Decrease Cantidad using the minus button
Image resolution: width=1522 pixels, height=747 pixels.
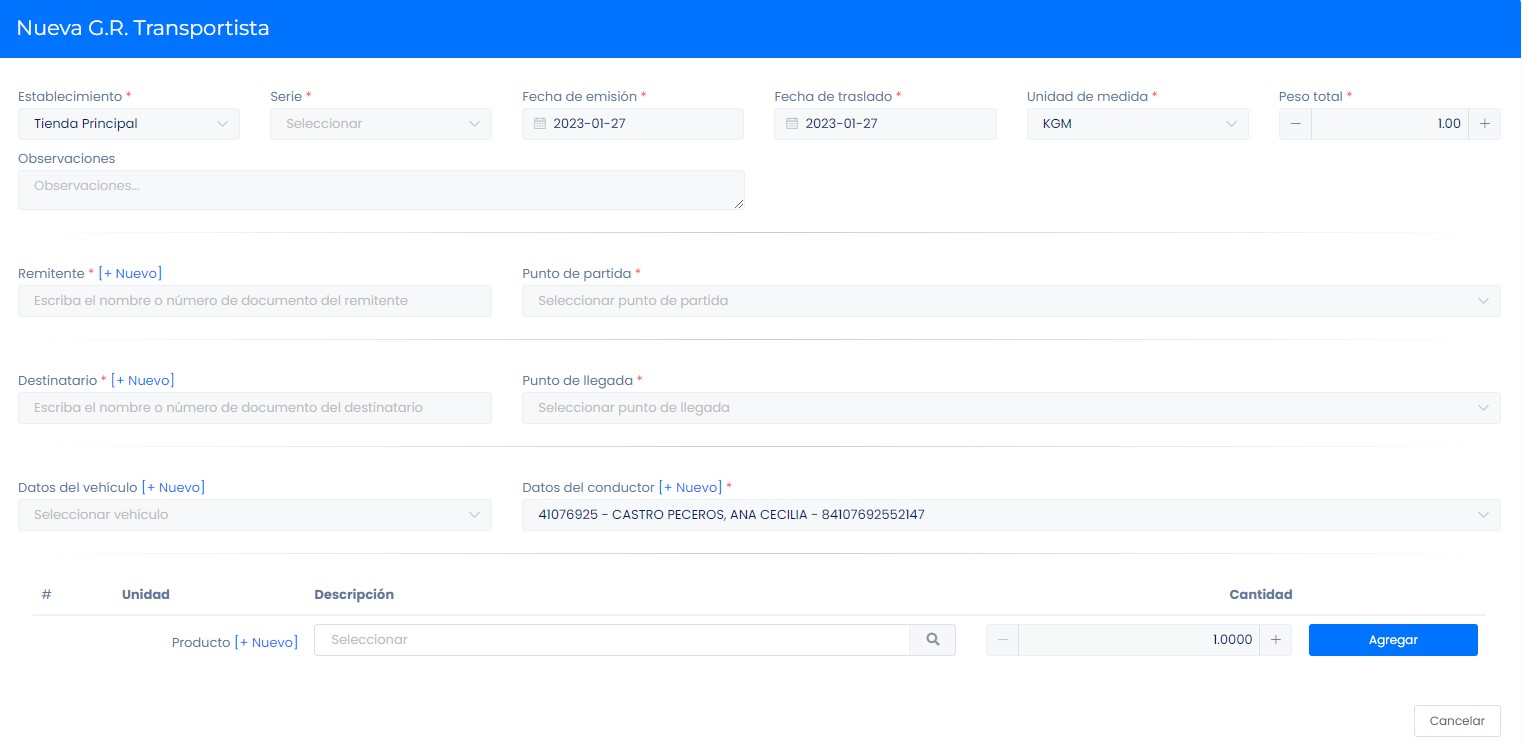coord(1002,640)
